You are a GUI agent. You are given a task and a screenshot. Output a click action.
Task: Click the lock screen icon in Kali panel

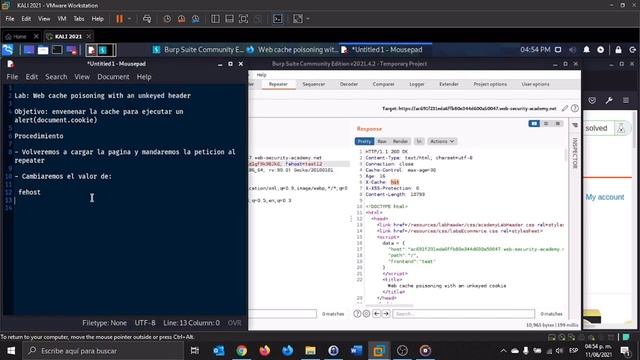coord(618,50)
